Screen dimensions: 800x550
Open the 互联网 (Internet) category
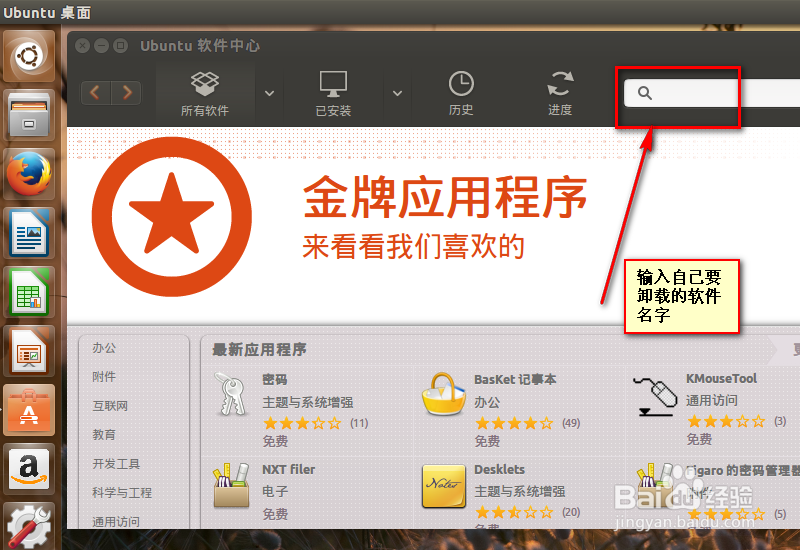[x=110, y=406]
